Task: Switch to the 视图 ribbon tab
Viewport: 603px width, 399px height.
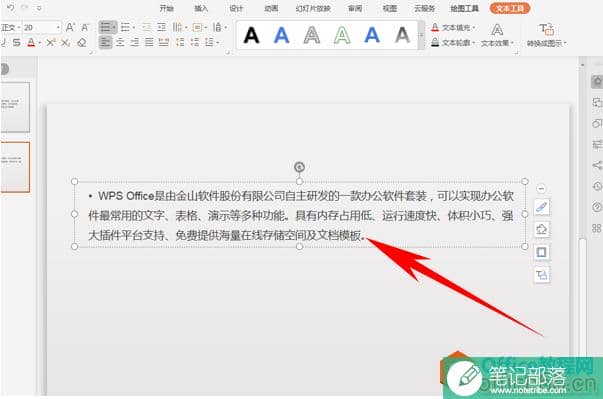Action: (390, 8)
